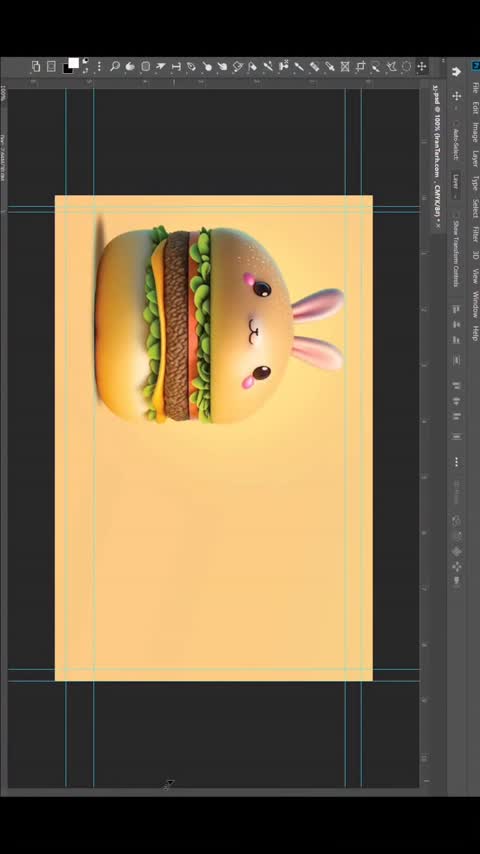Select the Frame tool icon
Screen dimensions: 480x854
pos(344,66)
